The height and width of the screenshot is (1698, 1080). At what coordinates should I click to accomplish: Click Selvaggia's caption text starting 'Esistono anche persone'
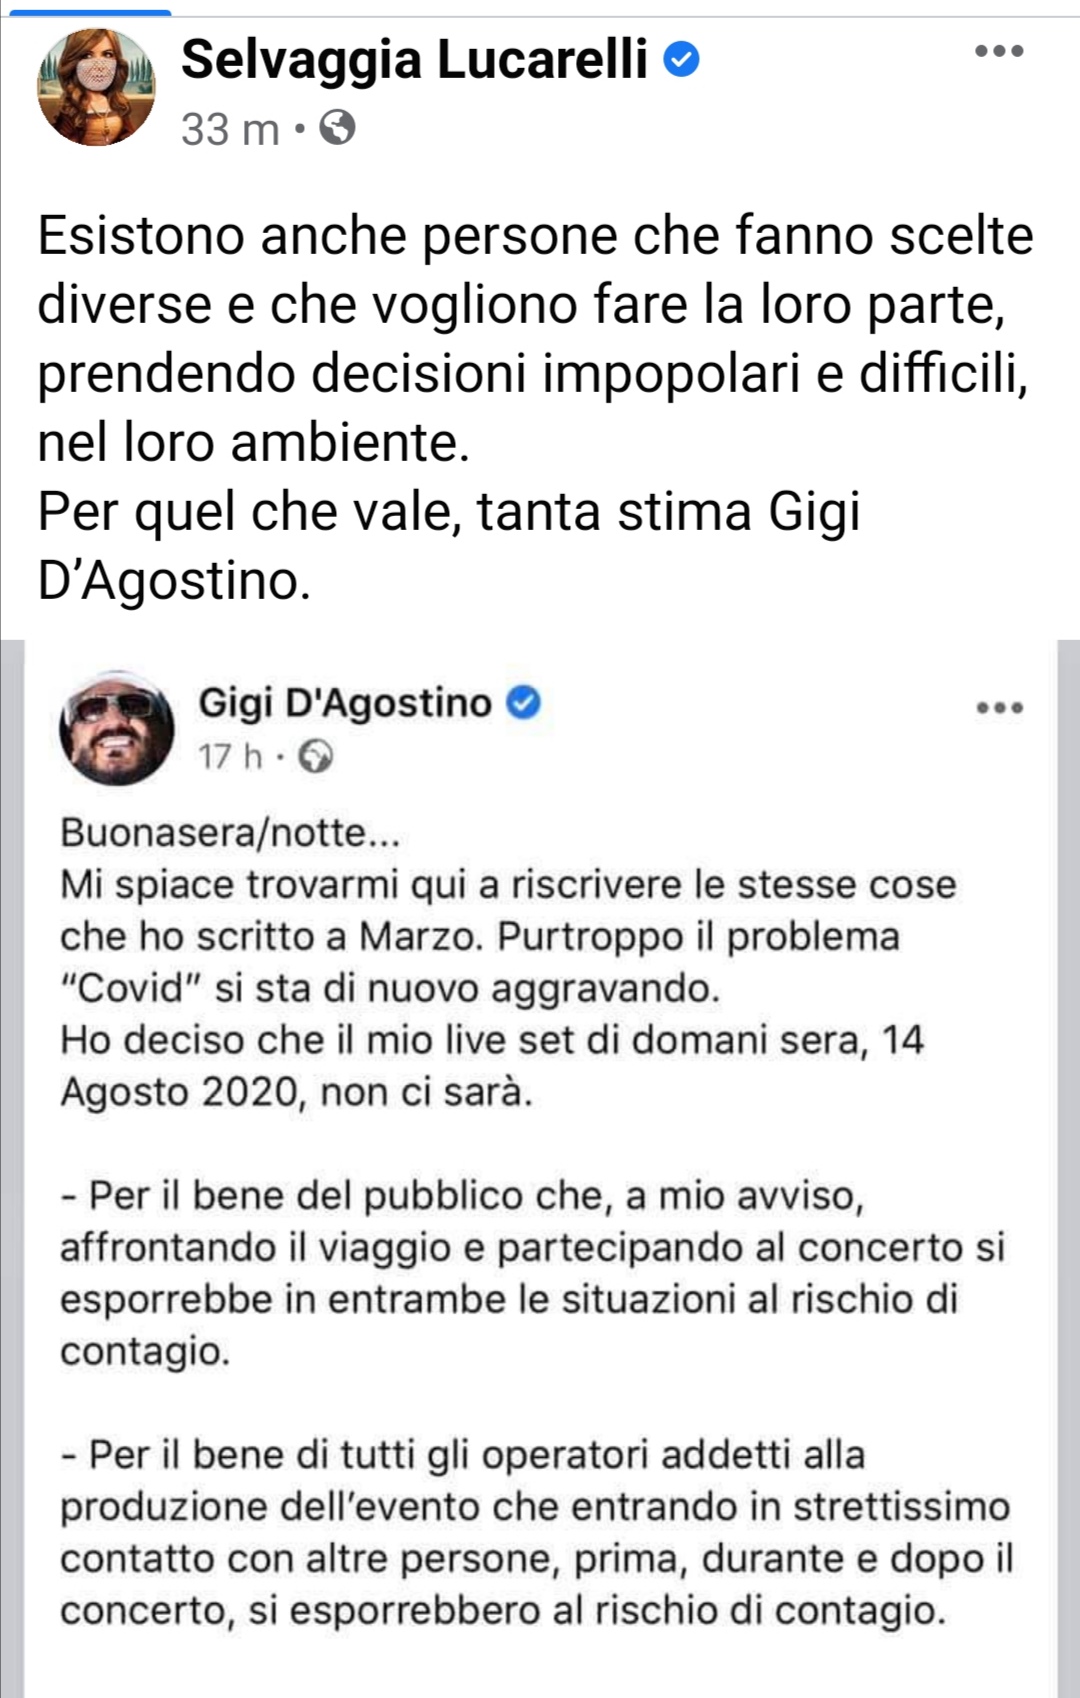[535, 339]
